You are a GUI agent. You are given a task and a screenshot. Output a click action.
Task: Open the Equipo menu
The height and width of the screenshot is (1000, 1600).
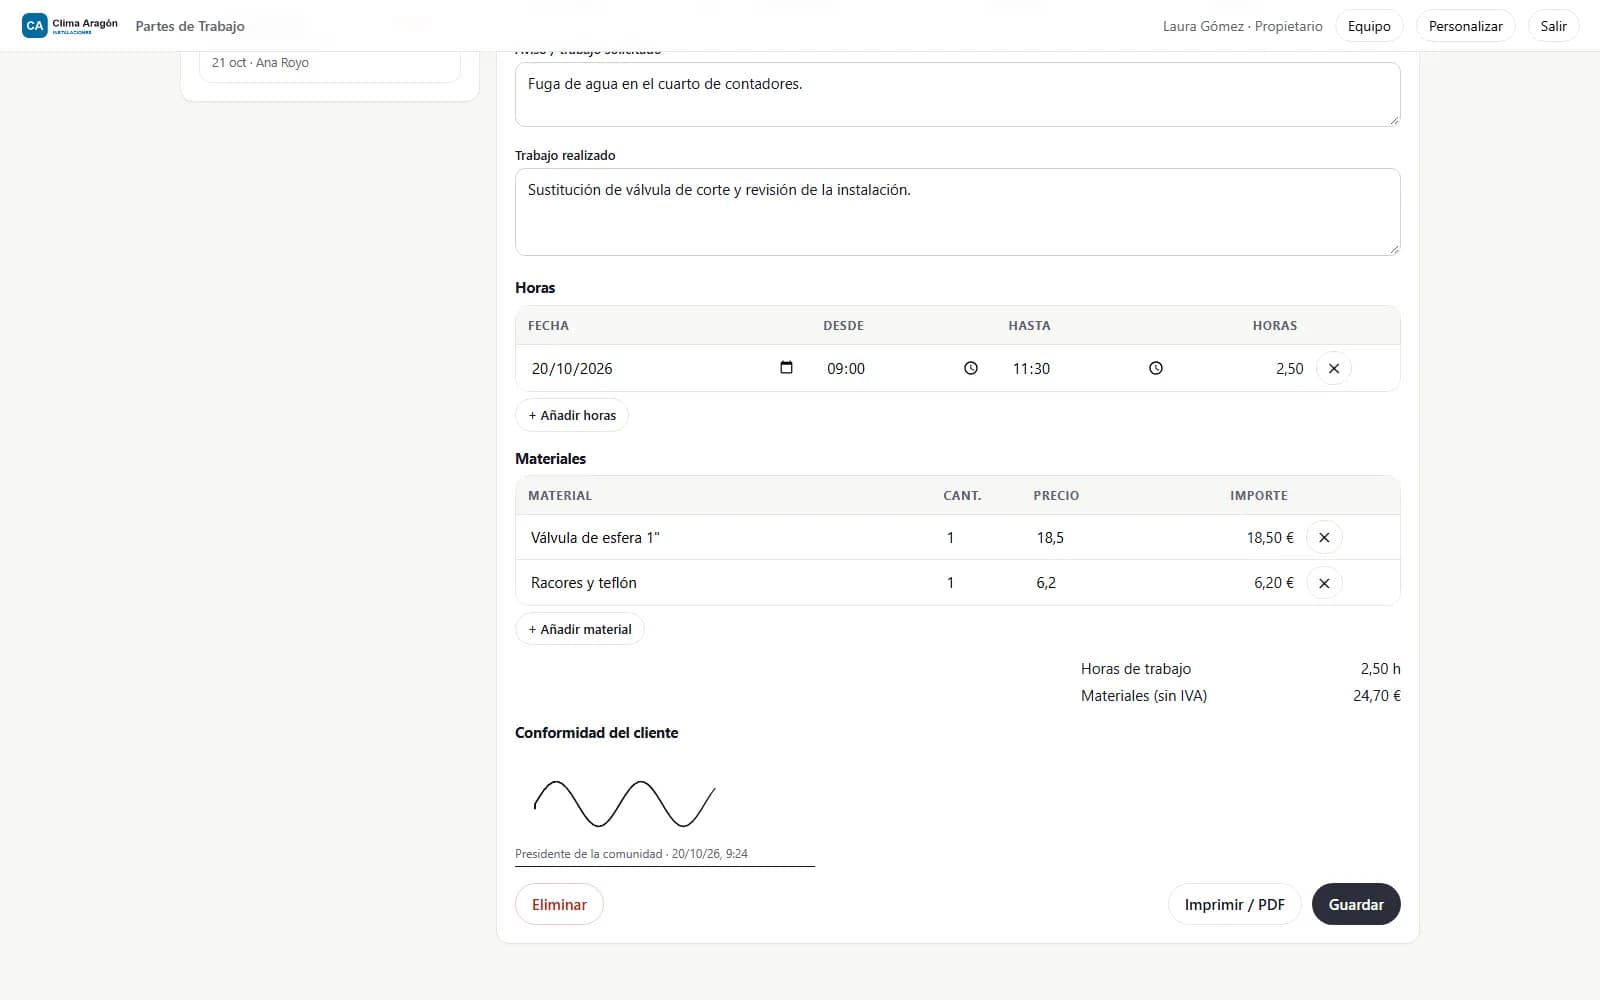point(1369,26)
